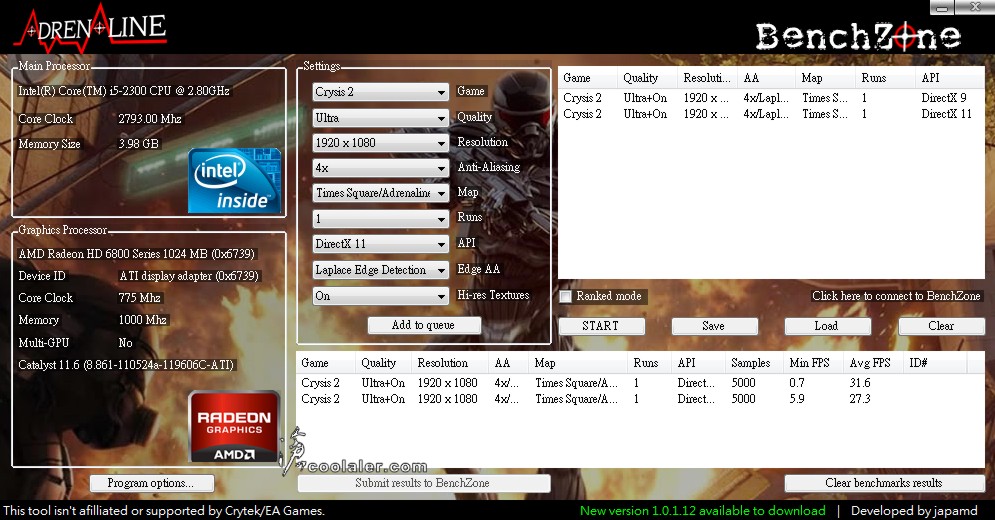Open the Game dropdown showing Crysis 2
This screenshot has height=520, width=995.
point(381,92)
